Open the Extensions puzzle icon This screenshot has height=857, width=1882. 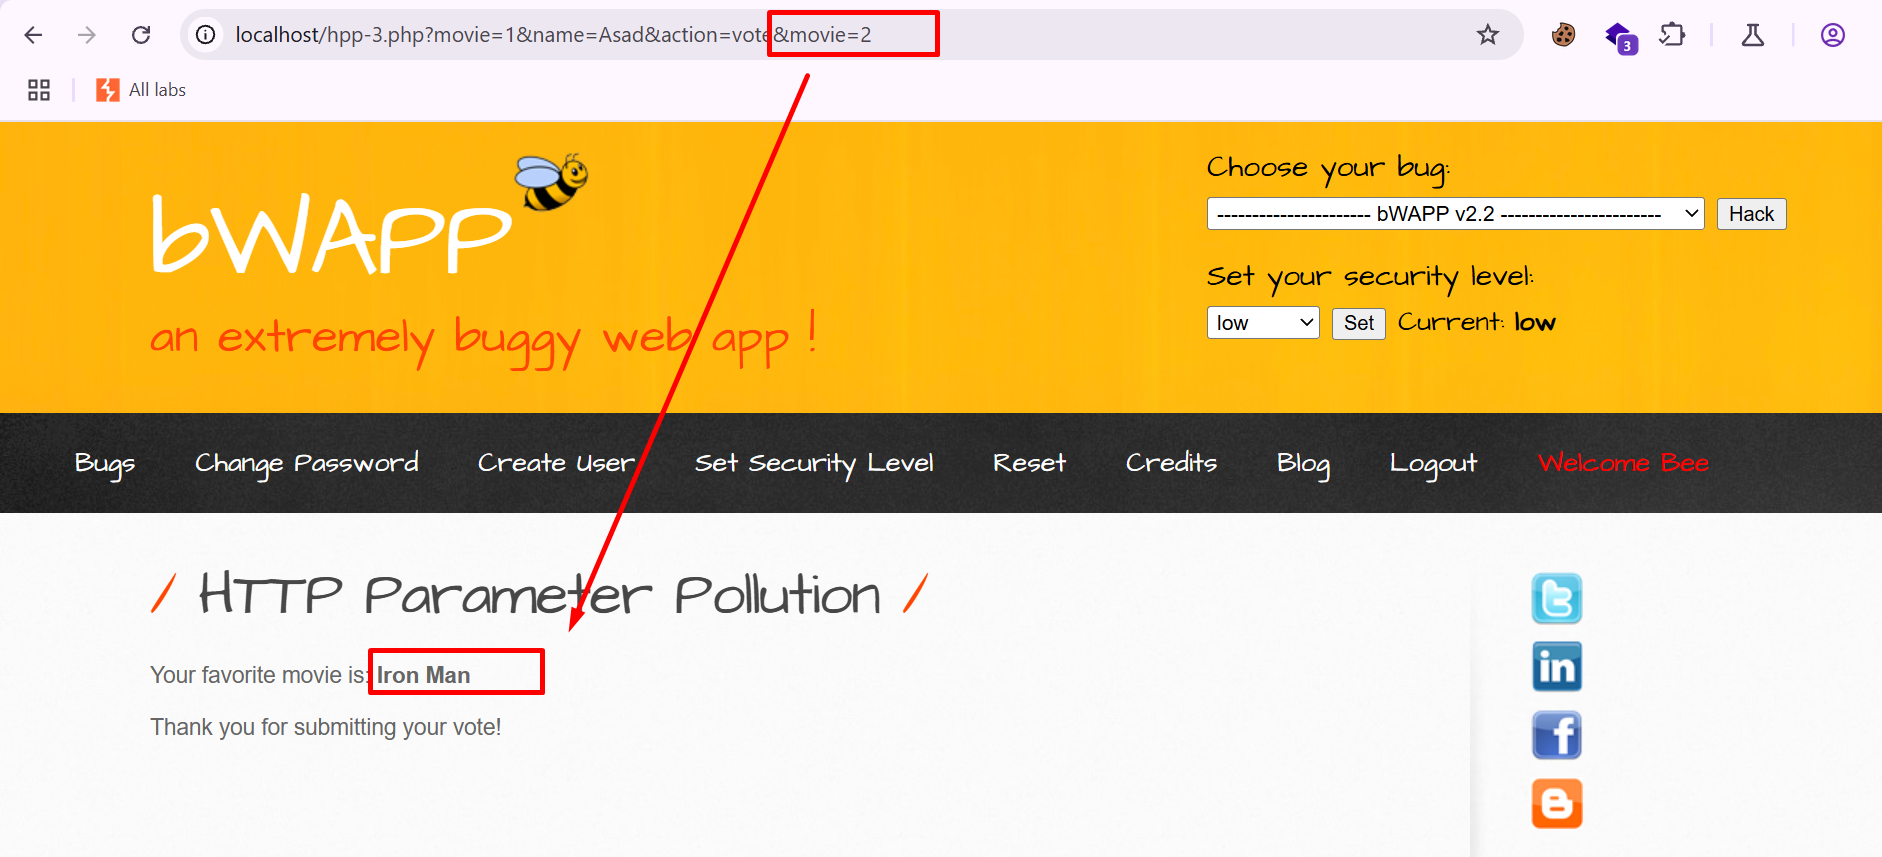pos(1671,35)
